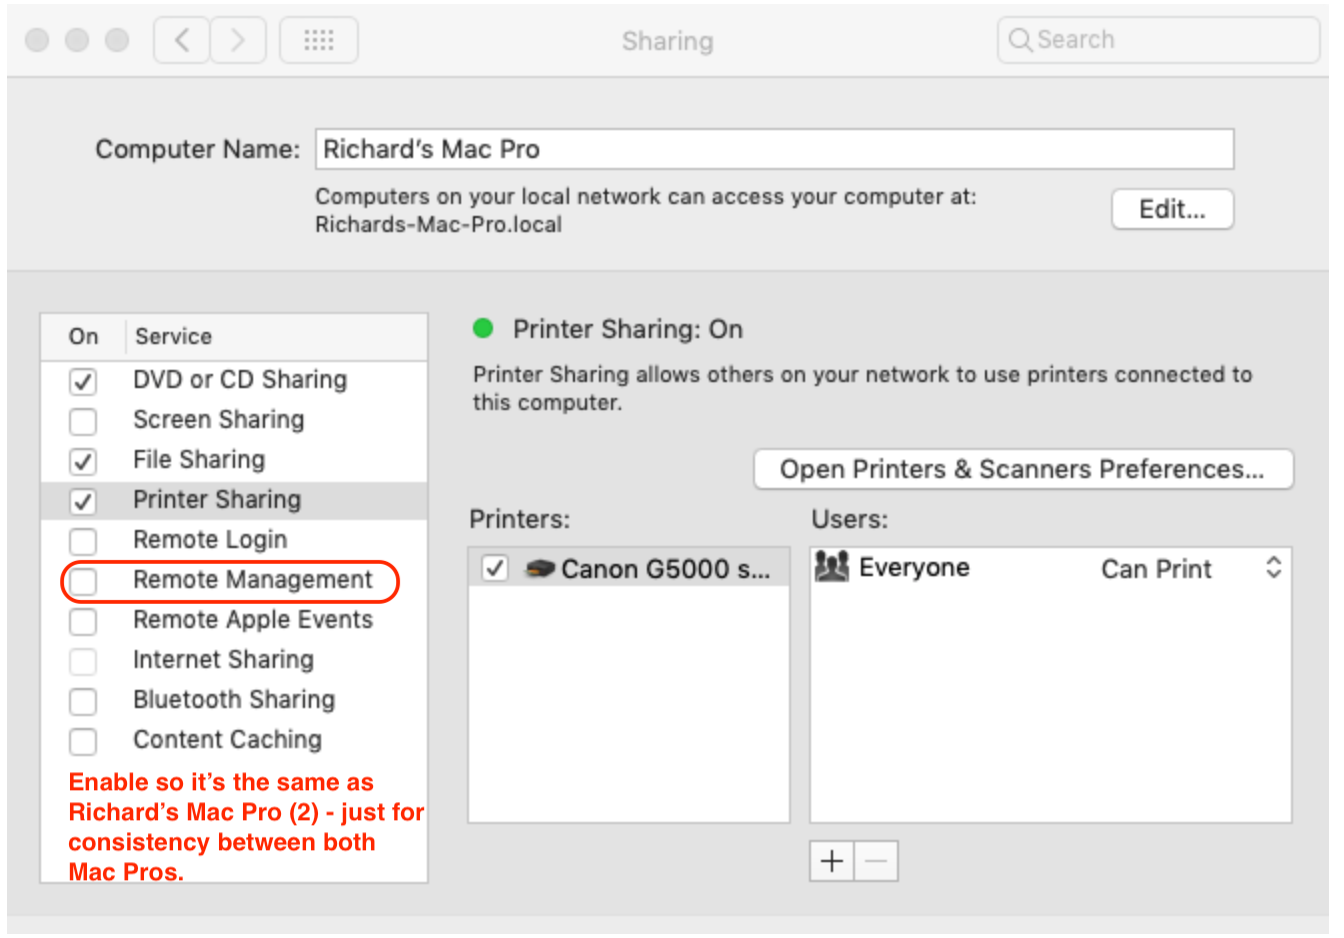Select the Screen Sharing service row
The height and width of the screenshot is (938, 1344).
(x=234, y=420)
